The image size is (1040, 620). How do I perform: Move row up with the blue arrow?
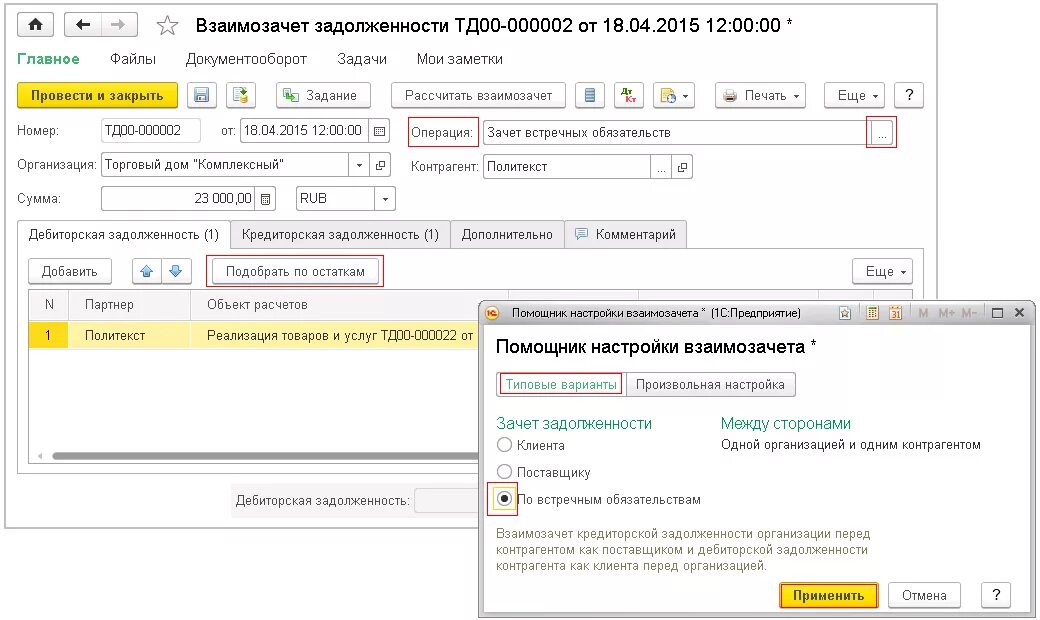coord(147,271)
